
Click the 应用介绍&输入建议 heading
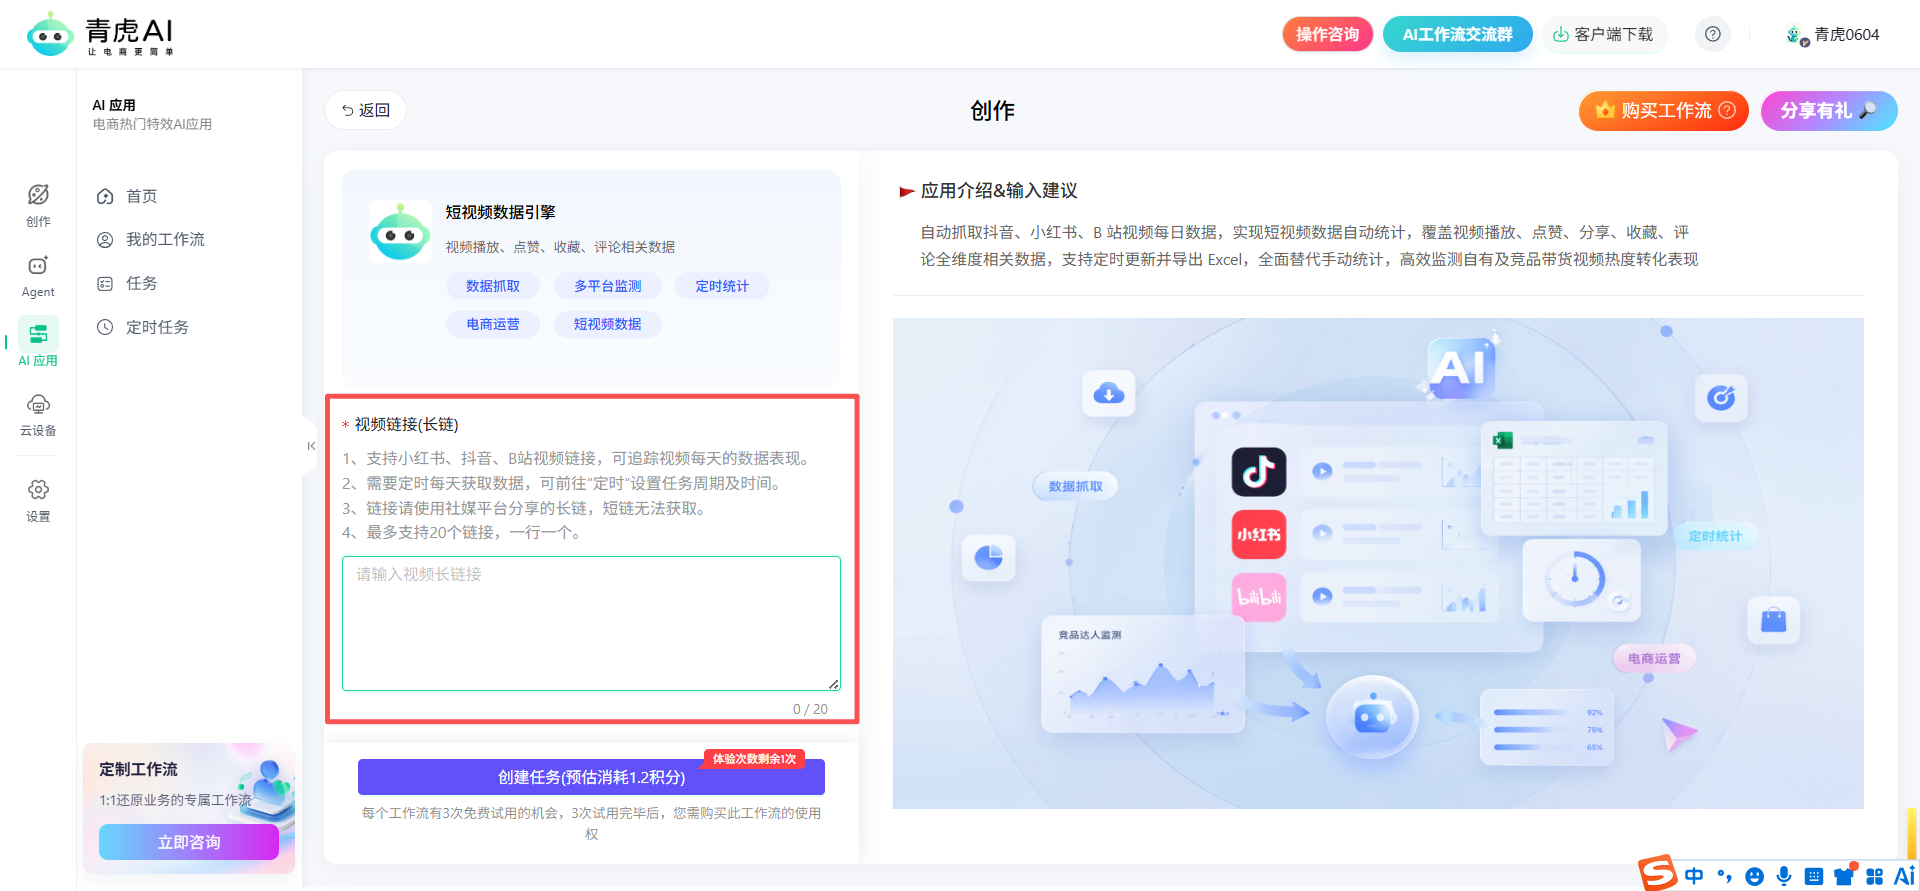pos(999,190)
